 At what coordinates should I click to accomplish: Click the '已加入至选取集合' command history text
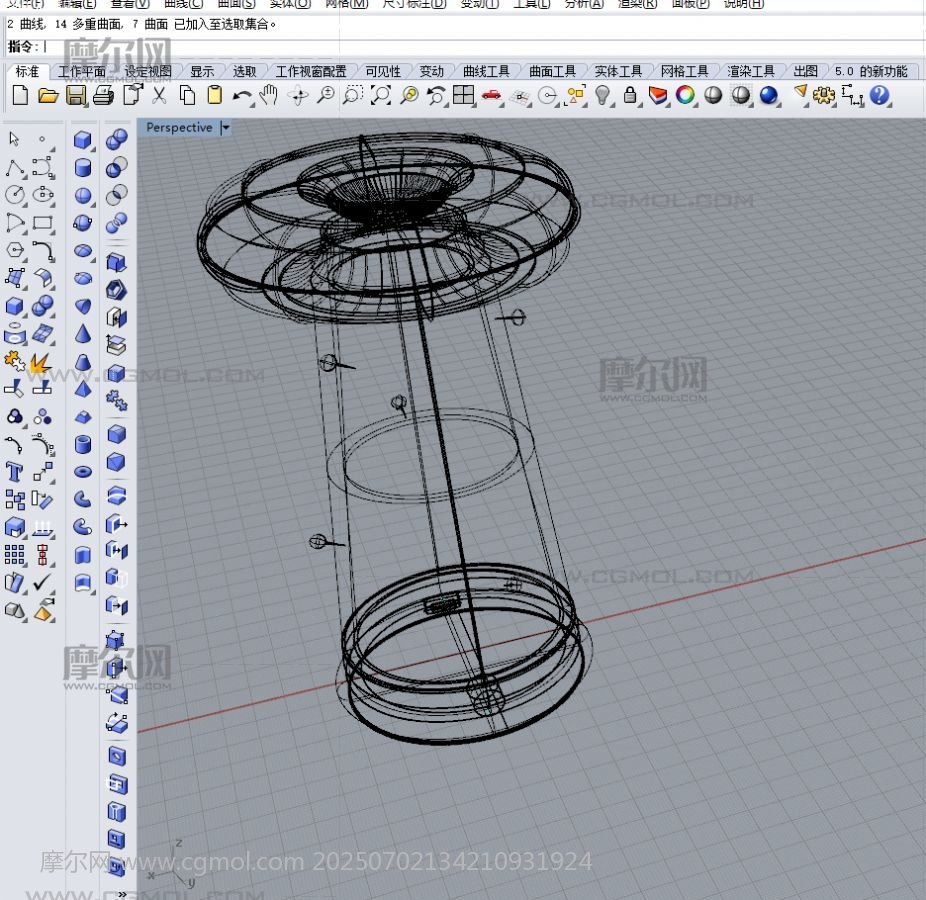click(225, 24)
